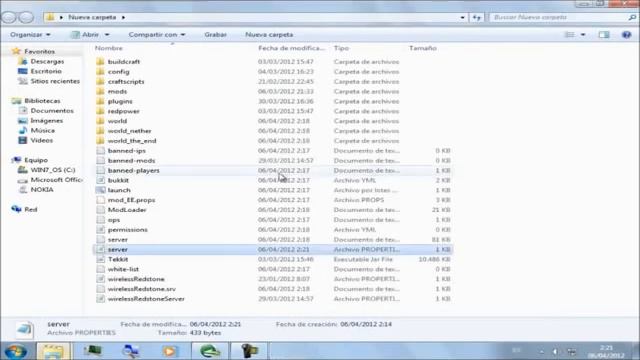Sort by the Tipo column header
The image size is (640, 360).
pyautogui.click(x=341, y=48)
